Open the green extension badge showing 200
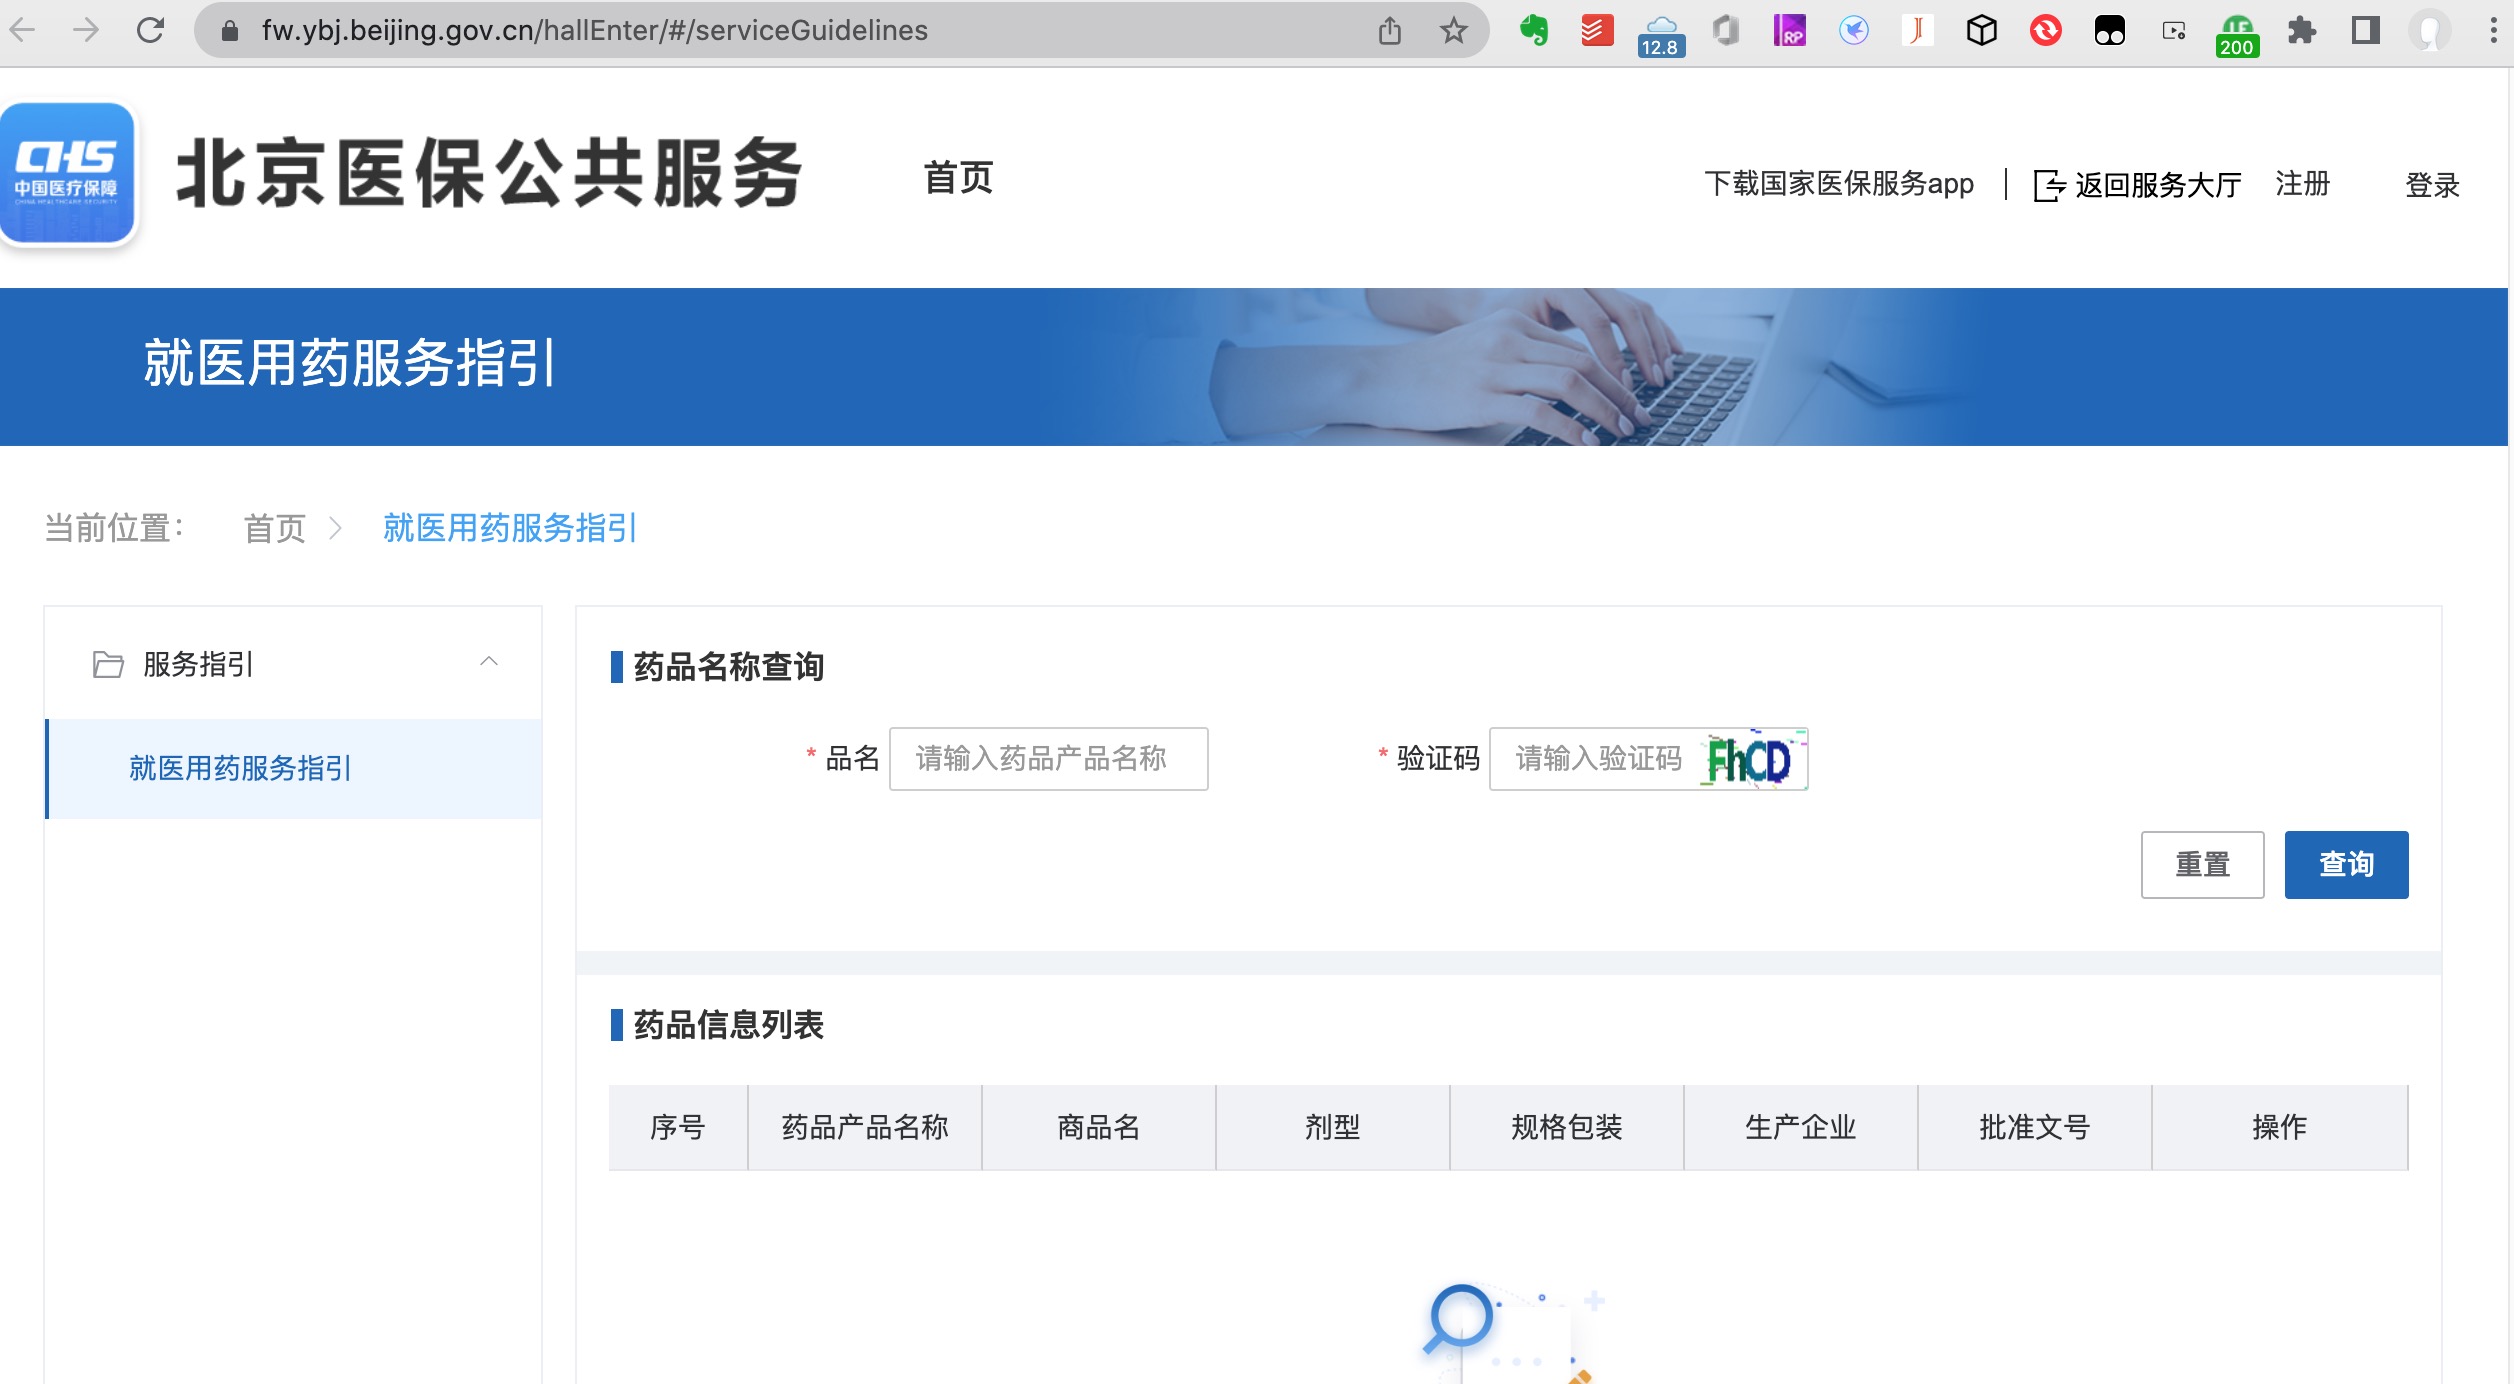This screenshot has height=1384, width=2514. (2237, 35)
